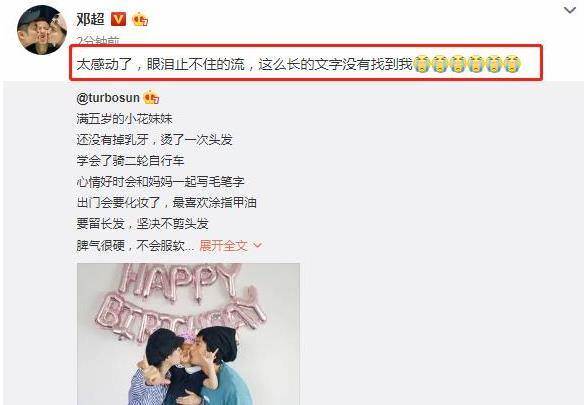The image size is (584, 405).
Task: Click the last crying emoji in post
Action: tap(513, 64)
